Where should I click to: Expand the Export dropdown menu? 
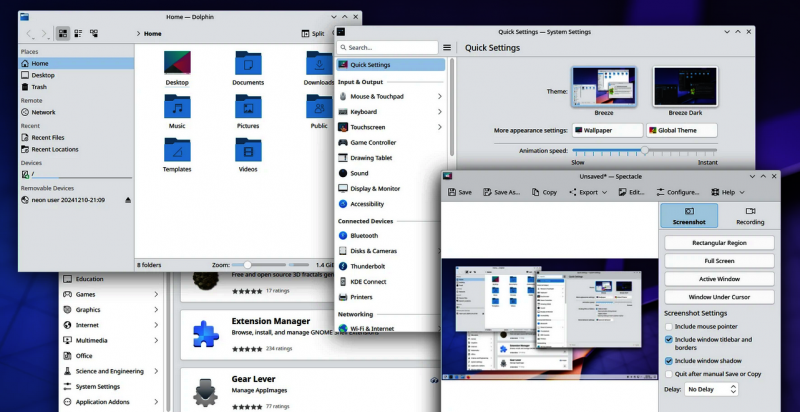point(588,192)
